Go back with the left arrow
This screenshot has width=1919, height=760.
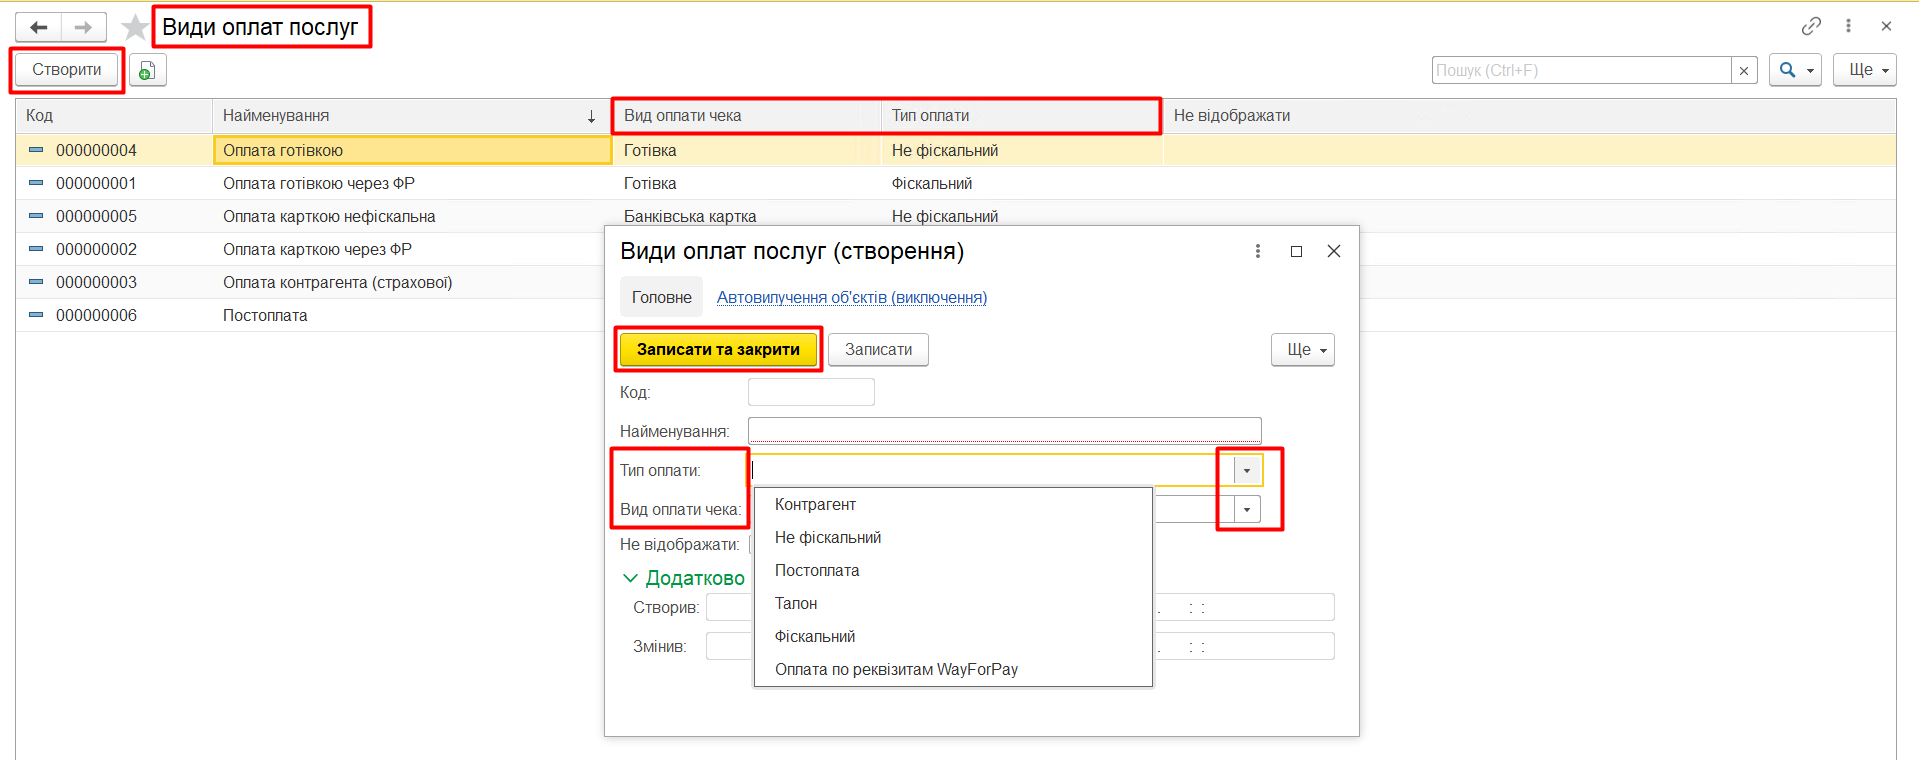(39, 27)
